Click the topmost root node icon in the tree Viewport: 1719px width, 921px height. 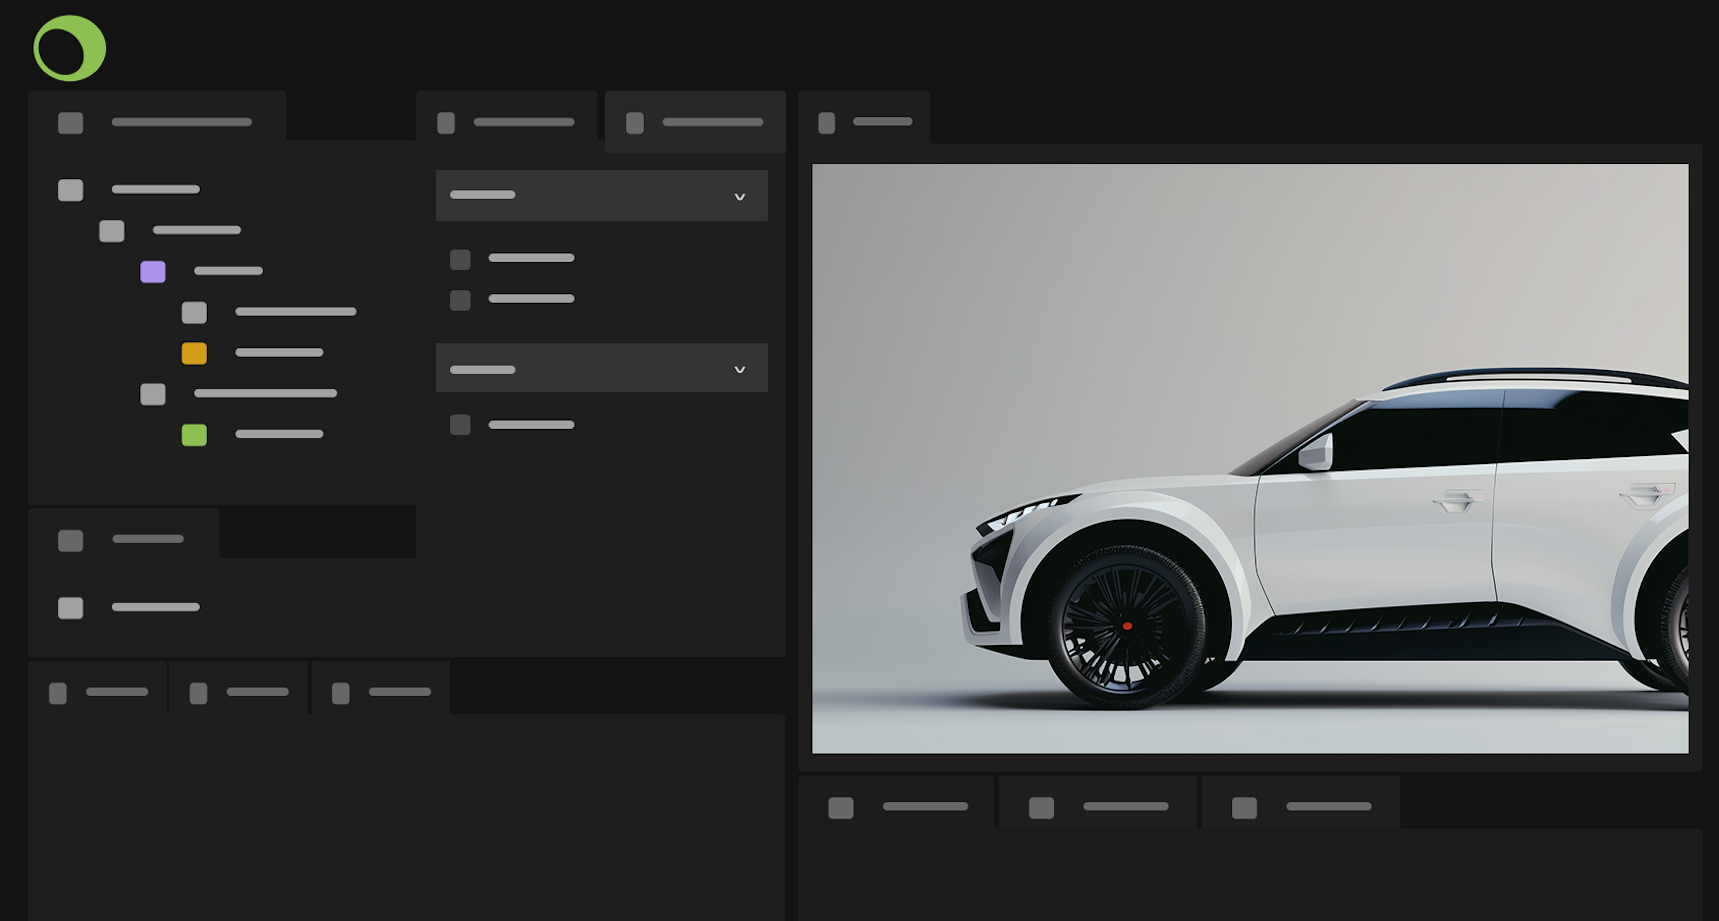pyautogui.click(x=71, y=190)
